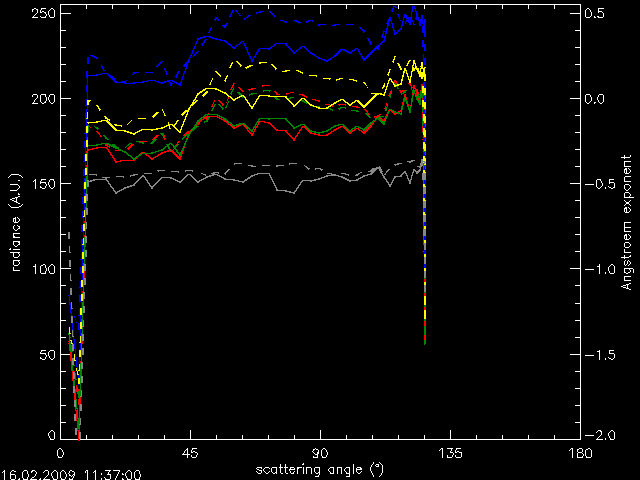Click the -0.5 right axis tick label
This screenshot has width=640, height=480.
pyautogui.click(x=596, y=185)
